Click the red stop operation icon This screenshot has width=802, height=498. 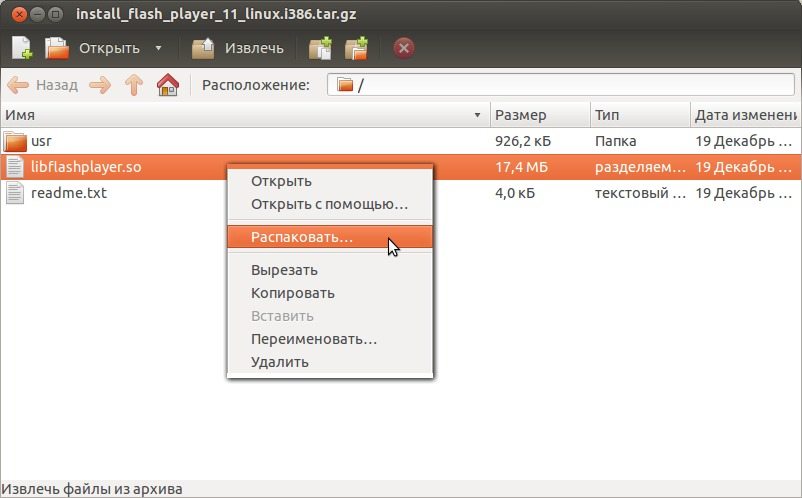[404, 48]
